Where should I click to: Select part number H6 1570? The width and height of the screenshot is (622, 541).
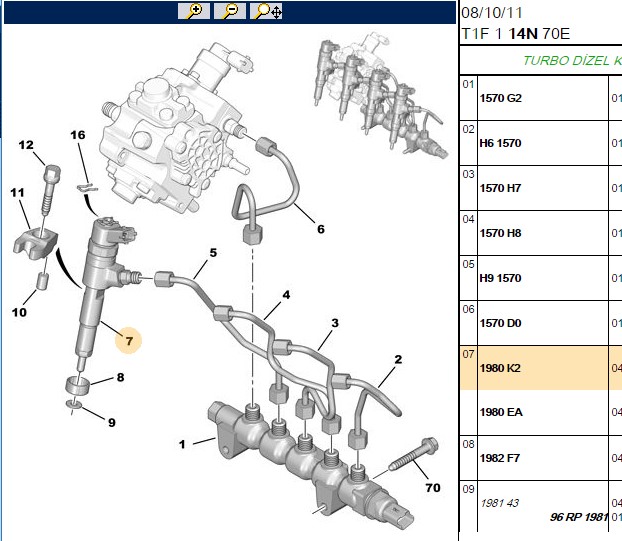tap(500, 143)
